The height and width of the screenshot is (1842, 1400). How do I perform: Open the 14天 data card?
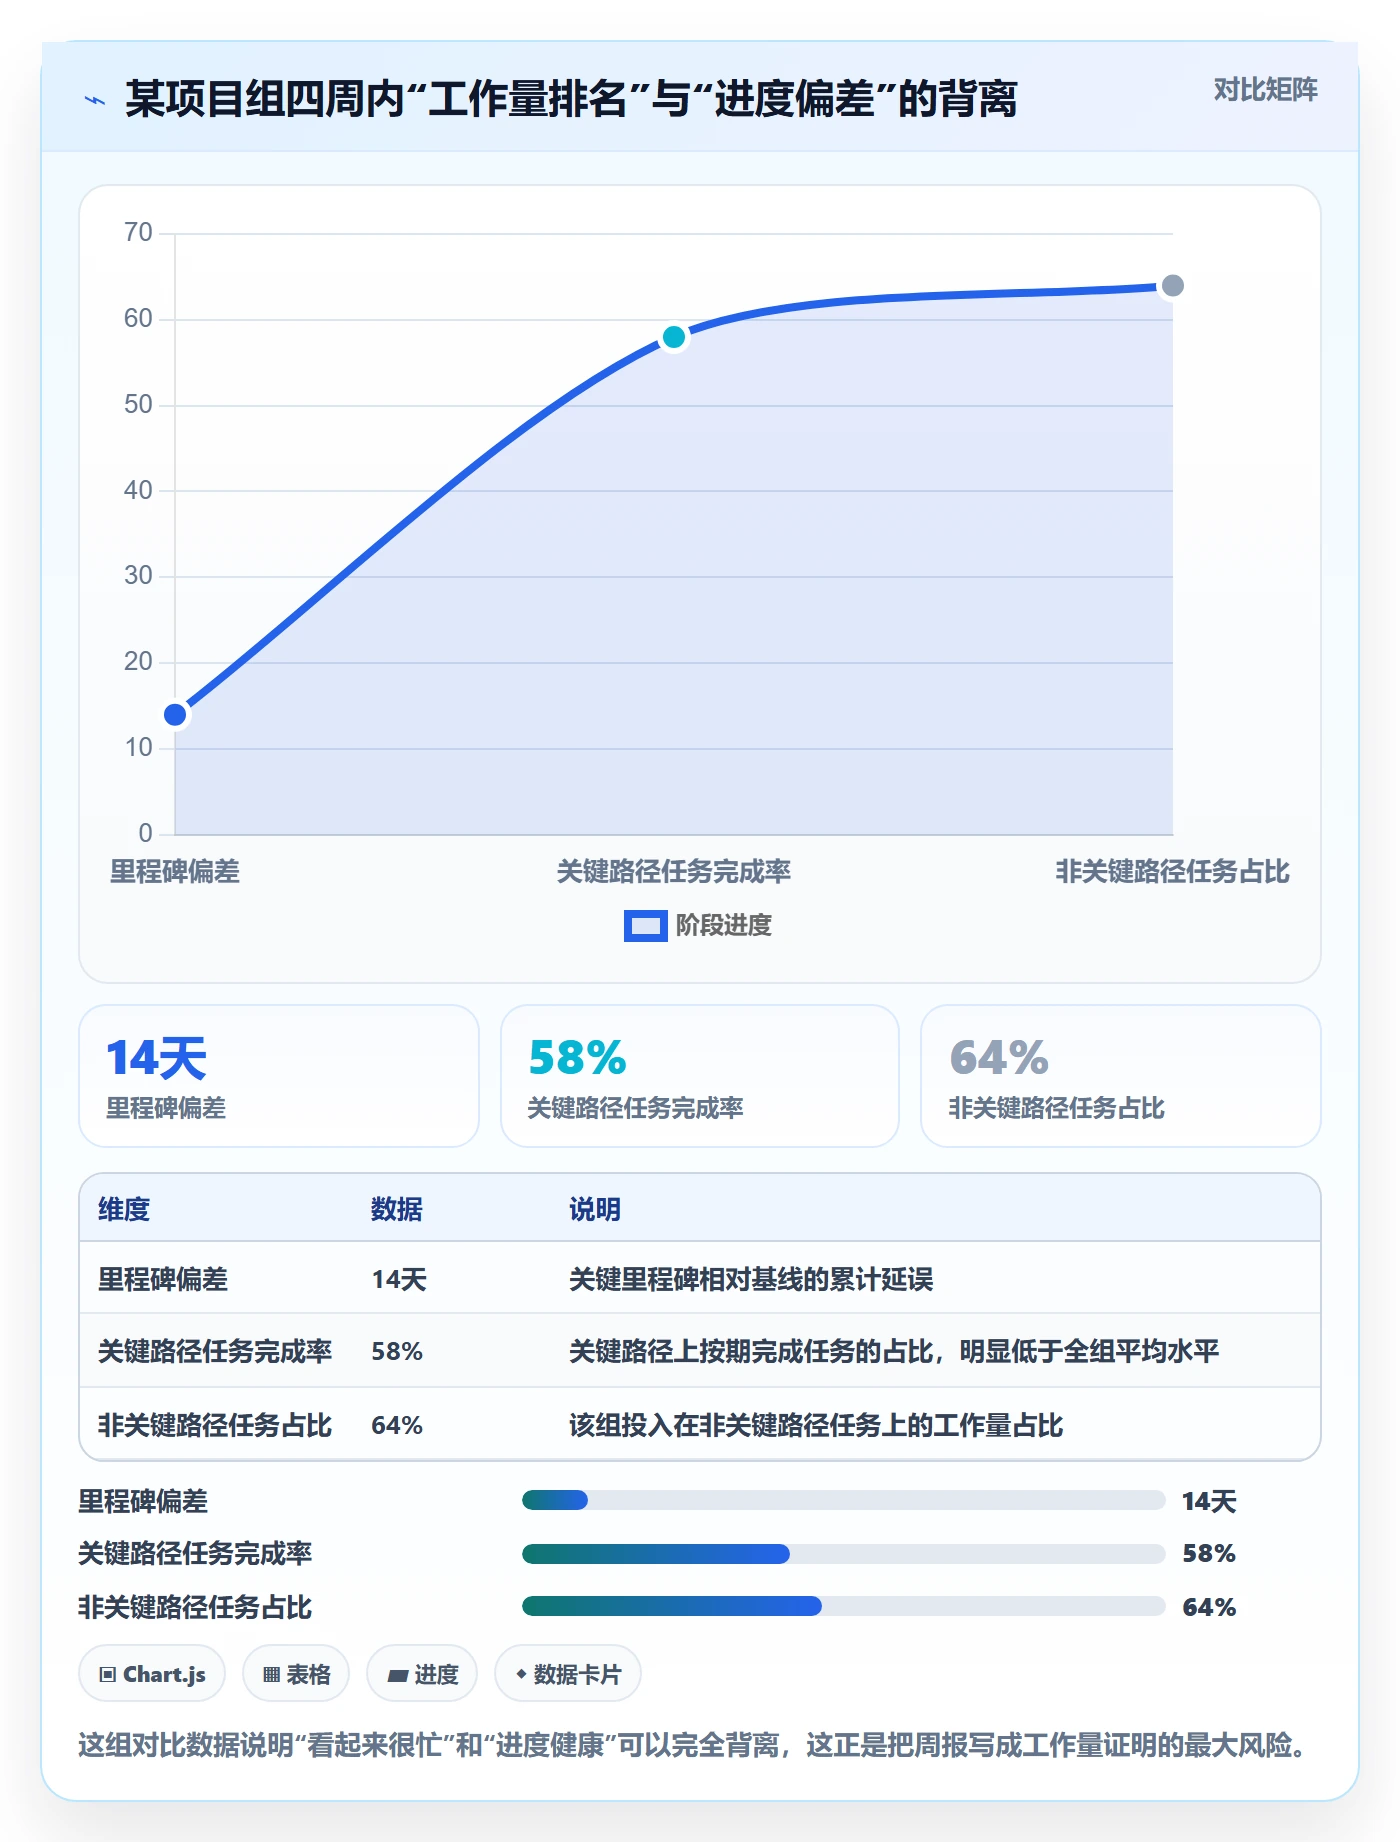[279, 1076]
